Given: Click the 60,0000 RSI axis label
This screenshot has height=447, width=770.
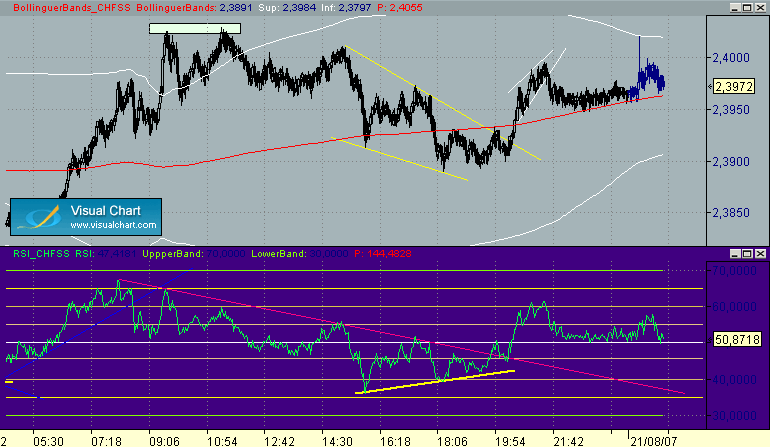Looking at the screenshot, I should click(x=735, y=307).
